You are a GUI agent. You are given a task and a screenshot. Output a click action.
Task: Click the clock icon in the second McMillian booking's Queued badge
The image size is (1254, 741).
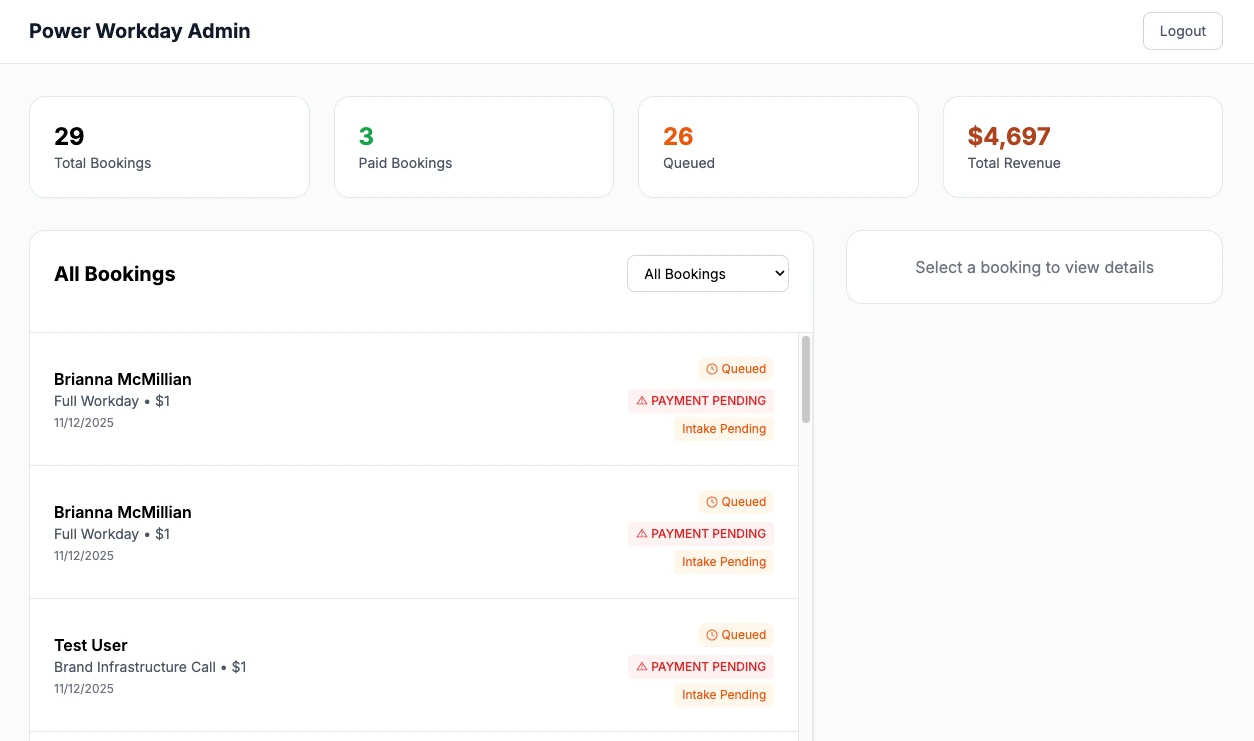[712, 502]
